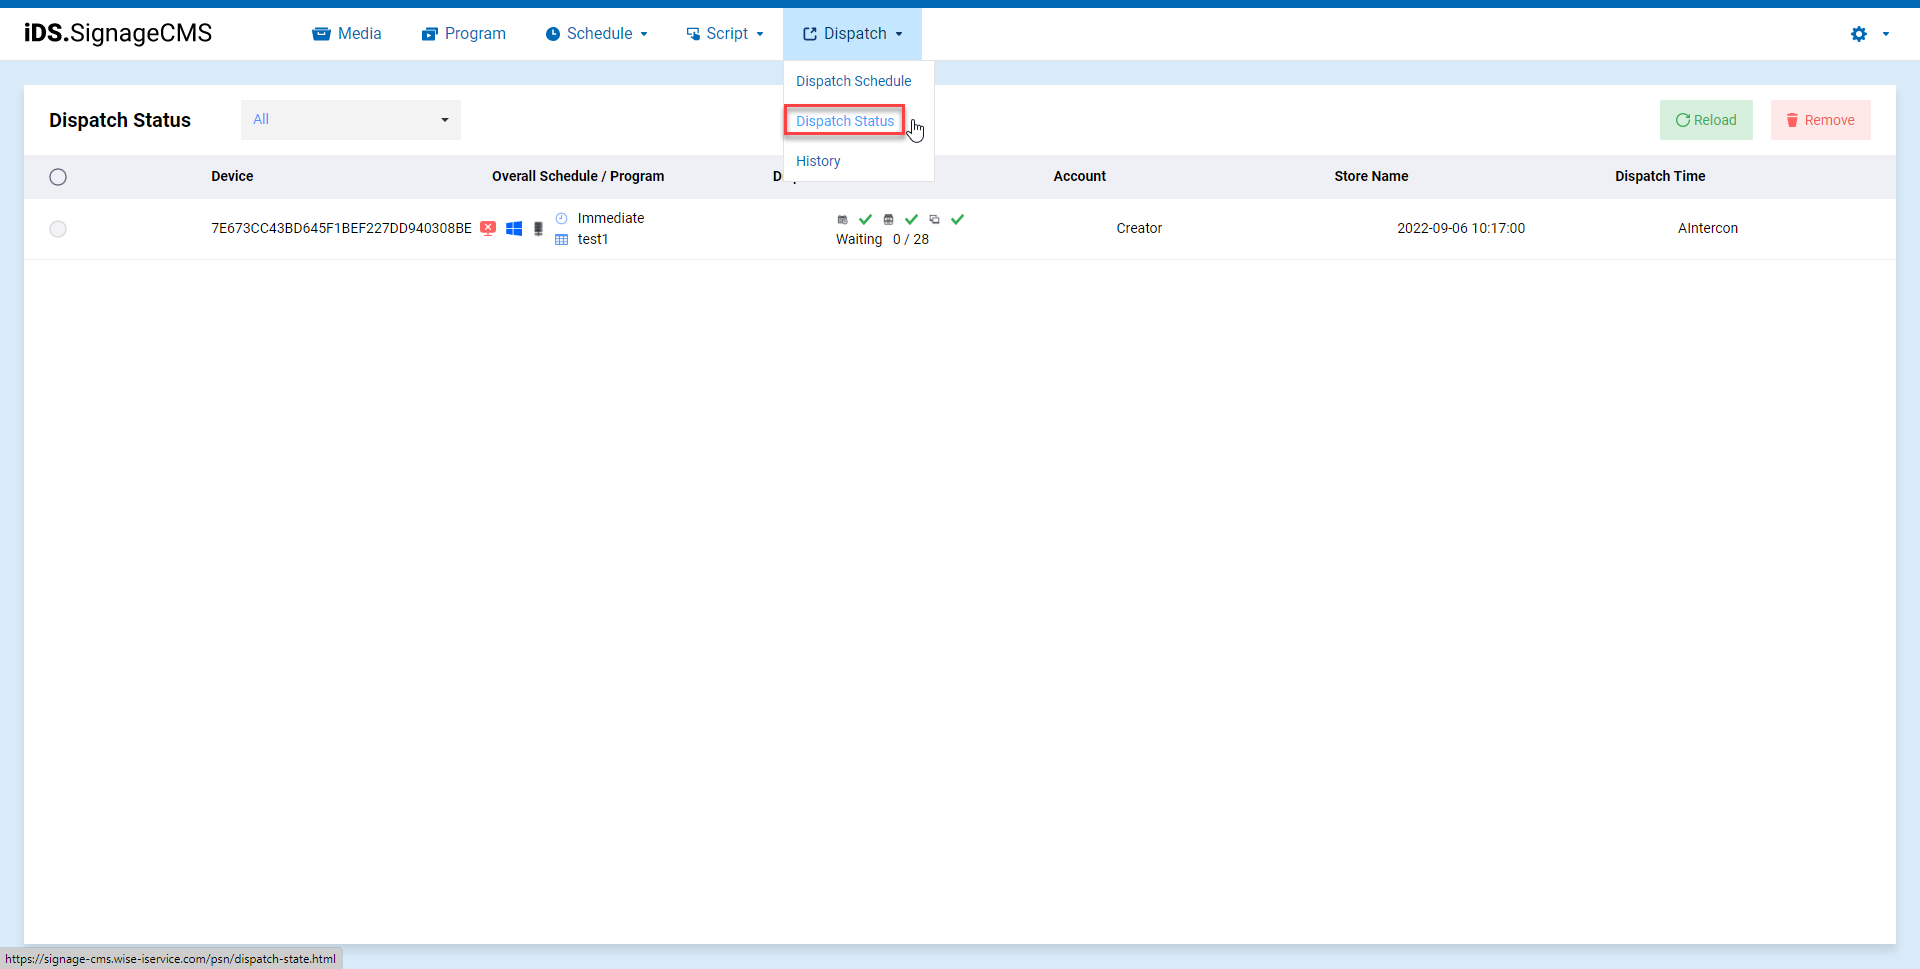This screenshot has width=1920, height=969.
Task: Expand the Schedule menu arrow
Action: (x=644, y=34)
